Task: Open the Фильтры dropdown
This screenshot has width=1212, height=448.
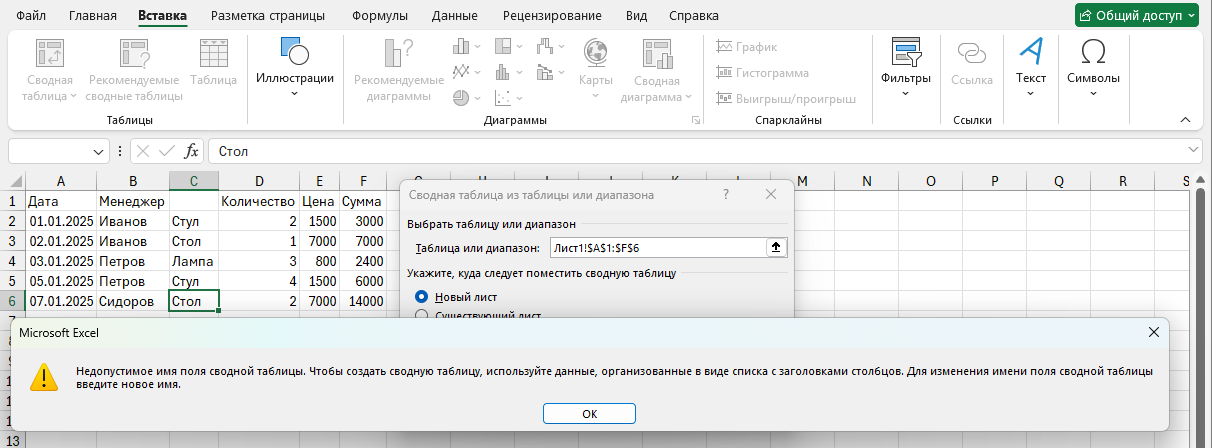Action: 906,68
